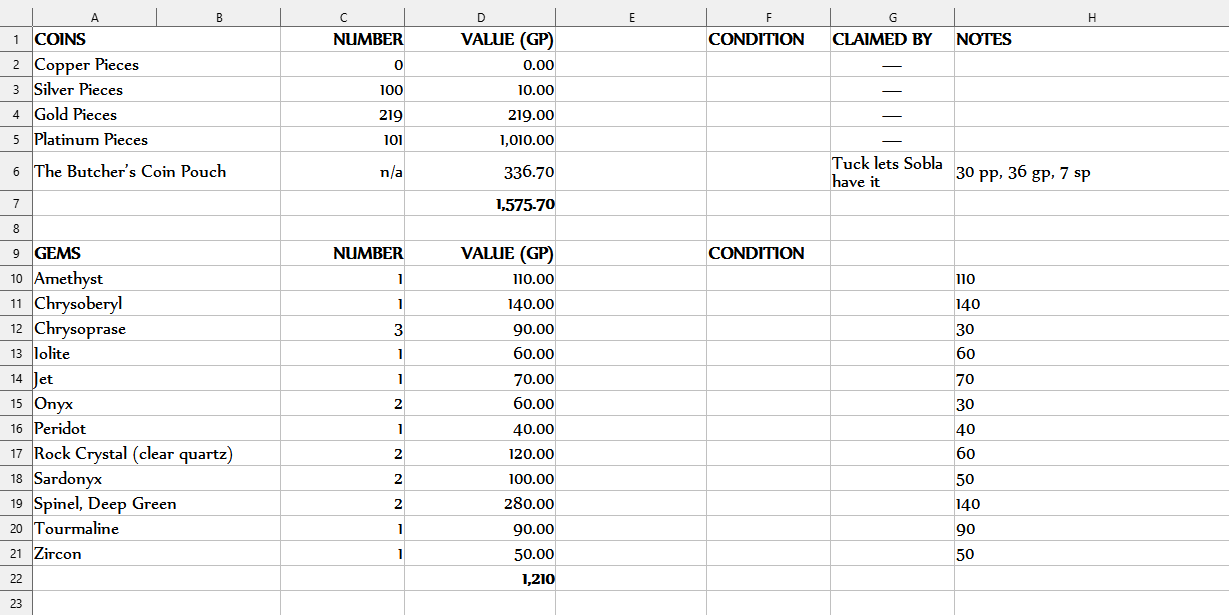The image size is (1229, 615).
Task: Click The Butcher's Coin Pouch cell
Action: click(130, 172)
